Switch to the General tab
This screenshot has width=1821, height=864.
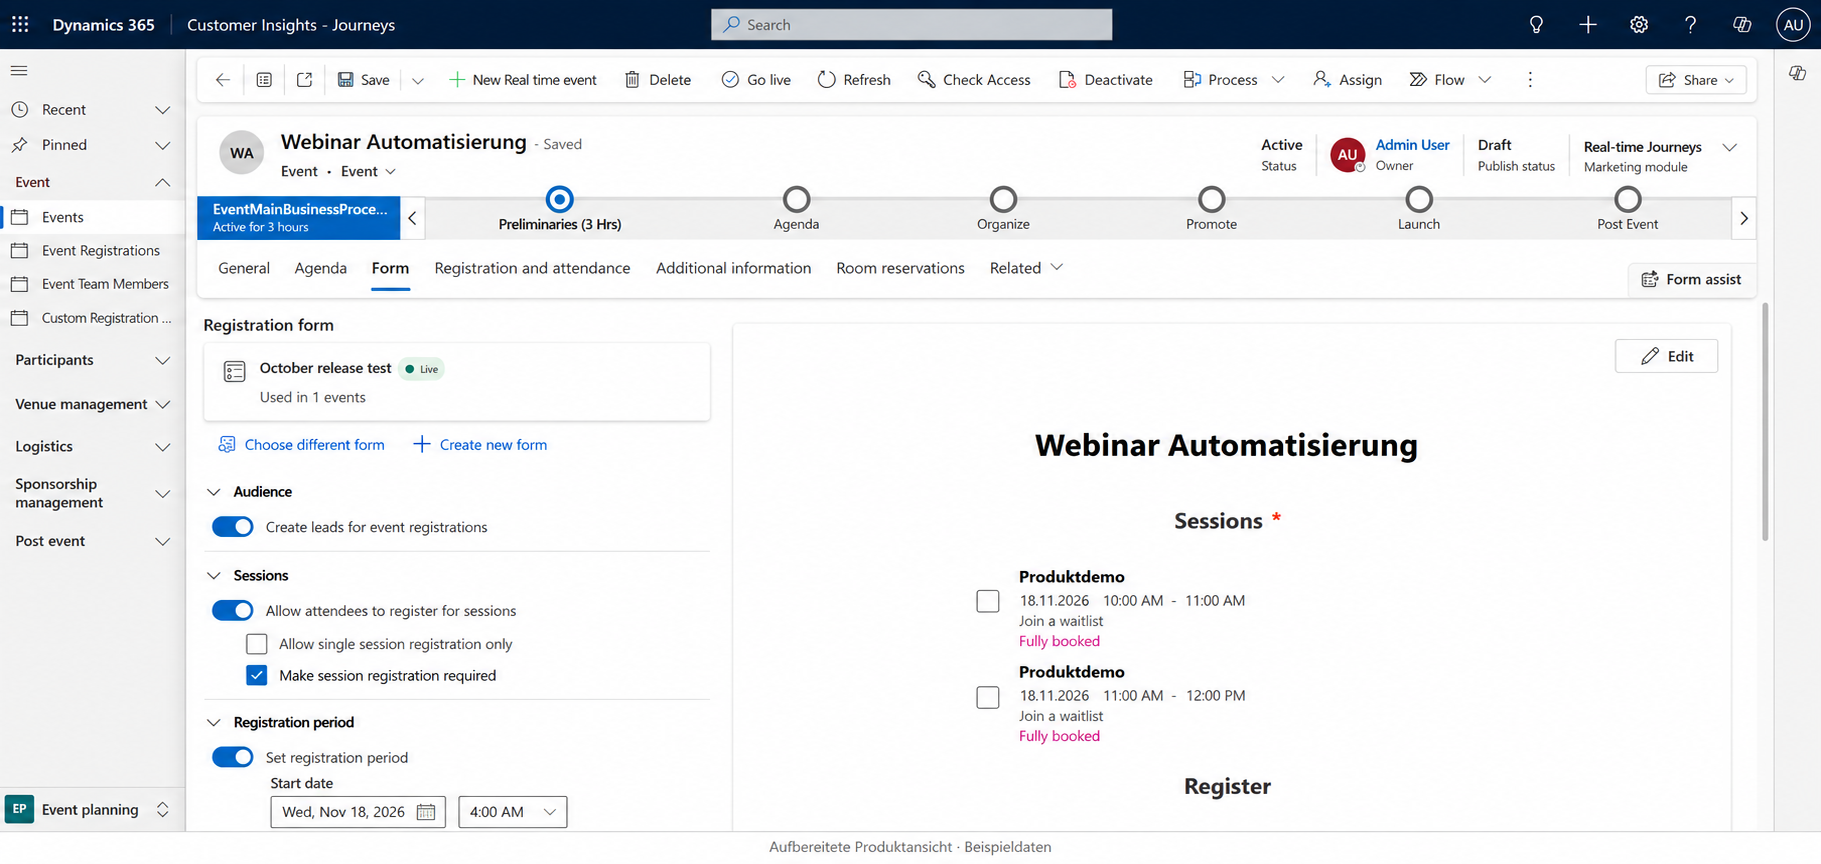(x=244, y=268)
